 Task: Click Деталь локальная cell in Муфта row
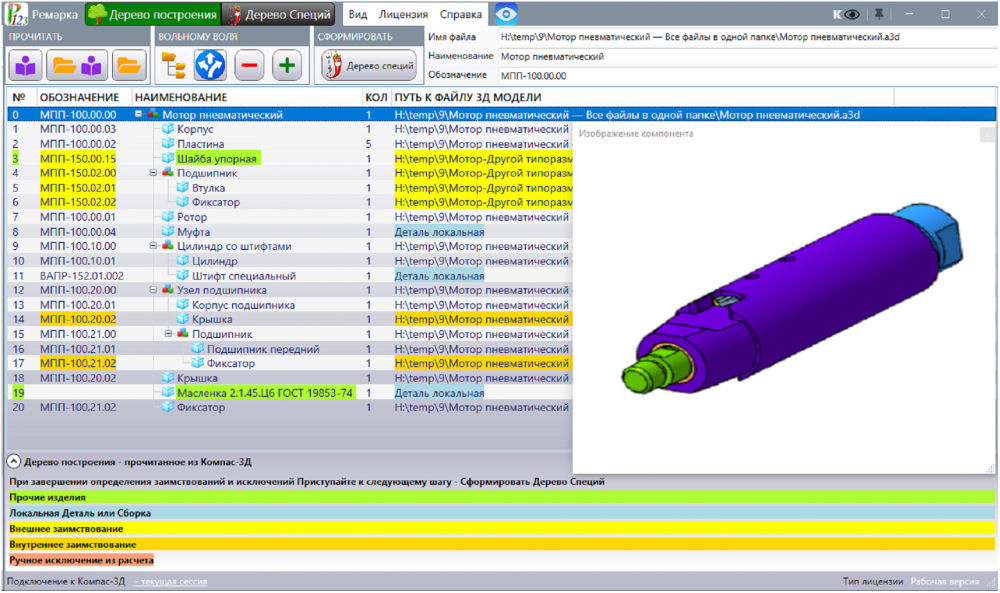coord(439,232)
